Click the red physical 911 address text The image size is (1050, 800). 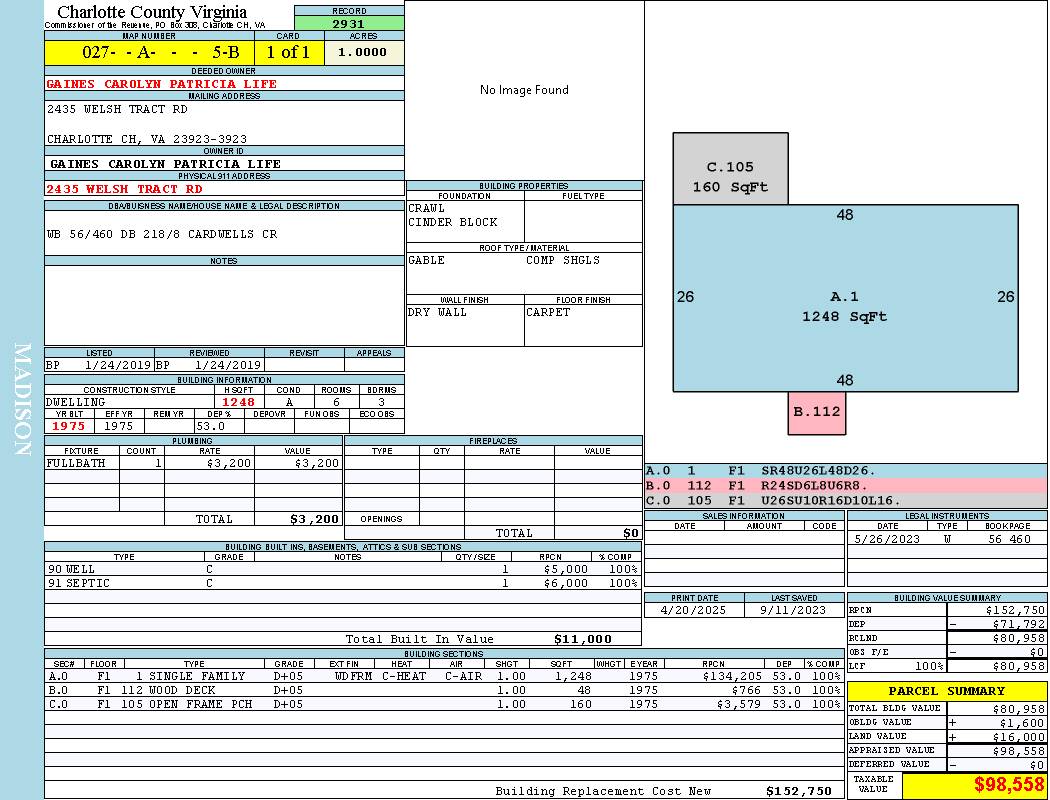[x=125, y=189]
